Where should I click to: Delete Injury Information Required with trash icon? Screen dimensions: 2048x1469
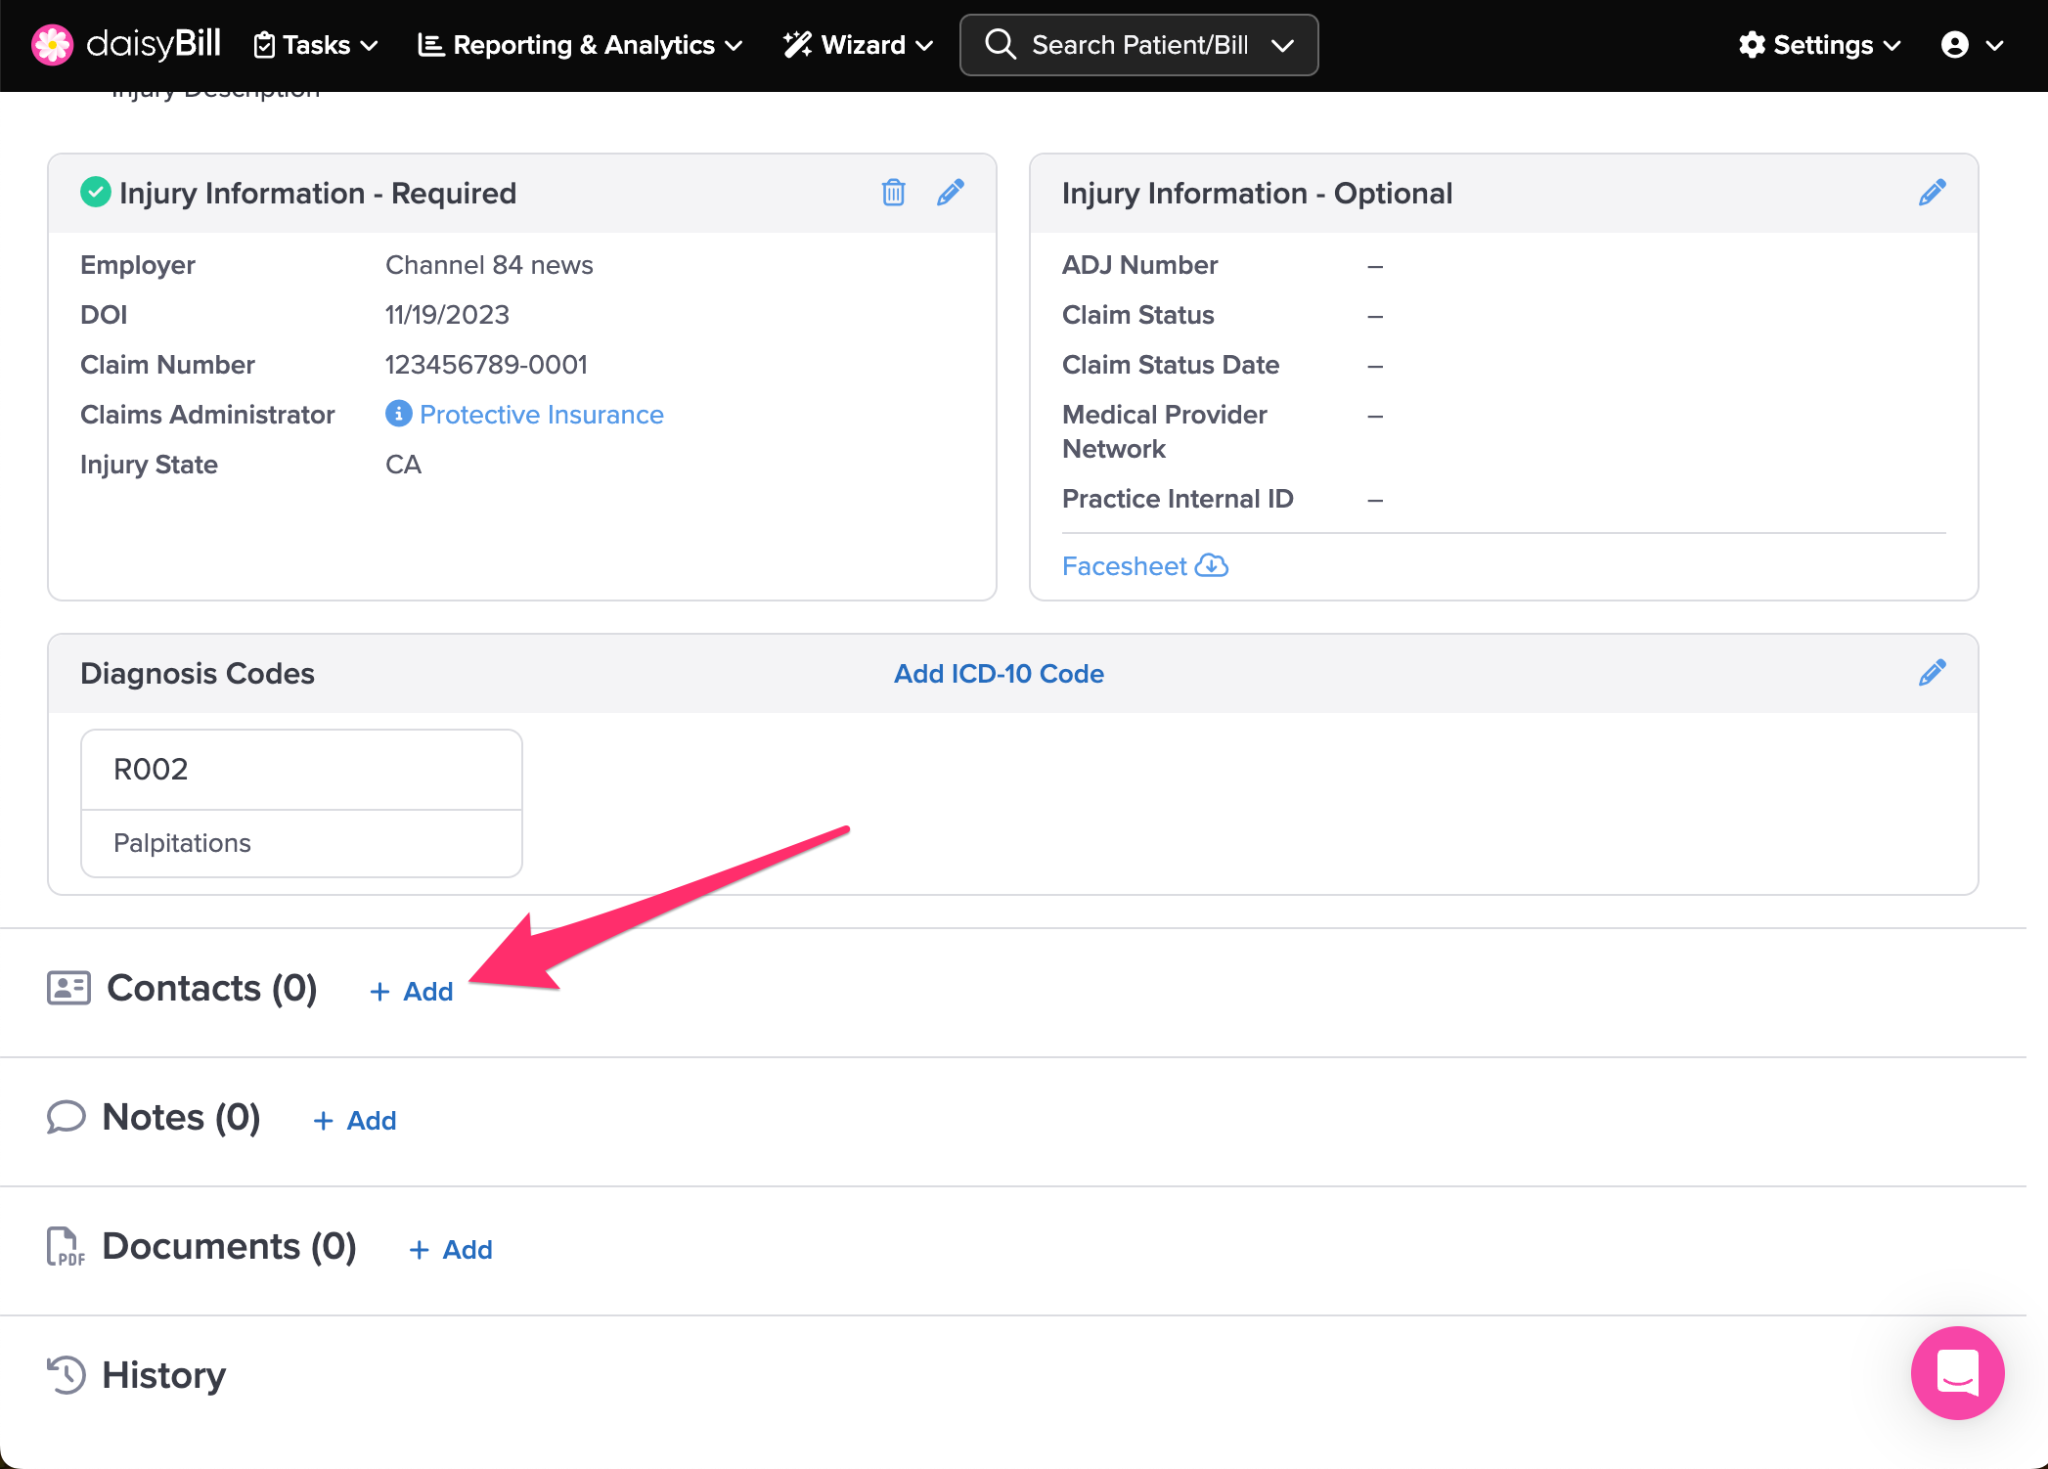pyautogui.click(x=893, y=192)
